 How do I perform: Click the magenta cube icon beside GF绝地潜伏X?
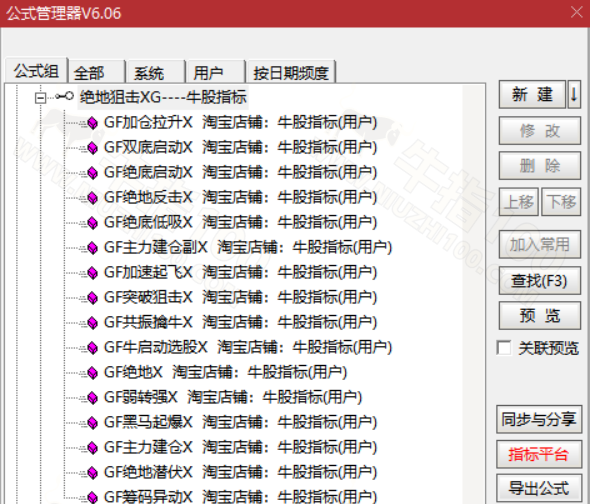(x=92, y=472)
